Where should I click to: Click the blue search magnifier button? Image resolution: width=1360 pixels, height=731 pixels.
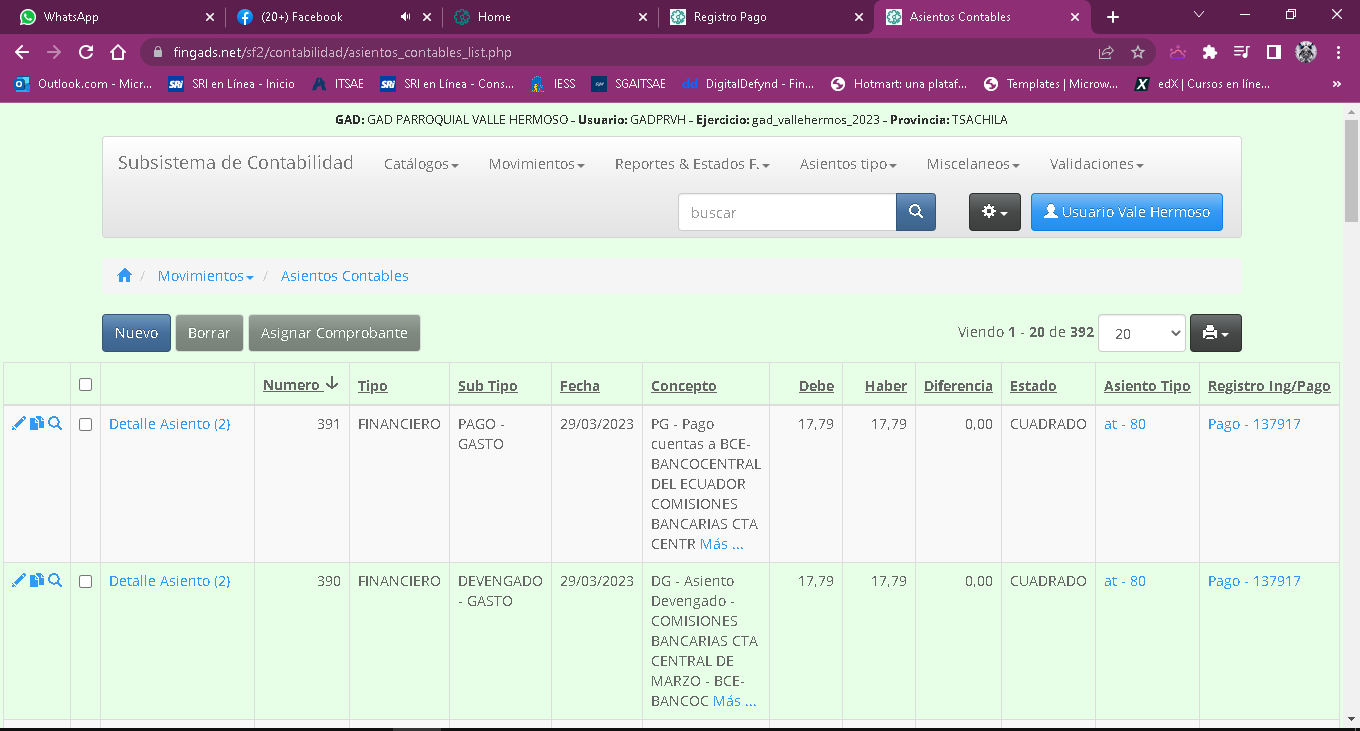click(x=915, y=212)
